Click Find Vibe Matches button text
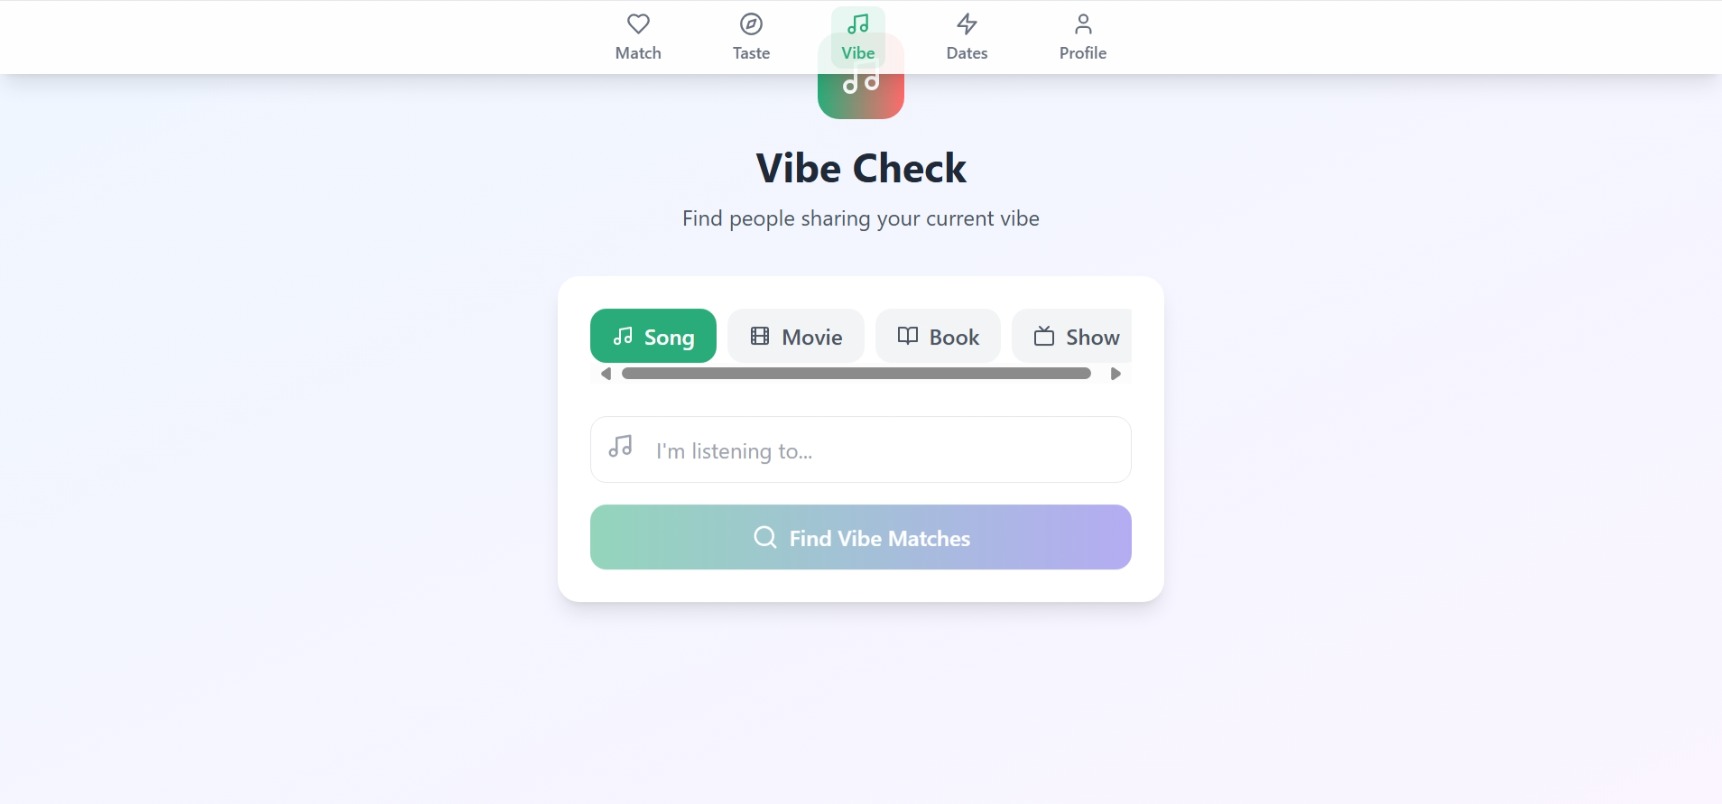 [880, 538]
